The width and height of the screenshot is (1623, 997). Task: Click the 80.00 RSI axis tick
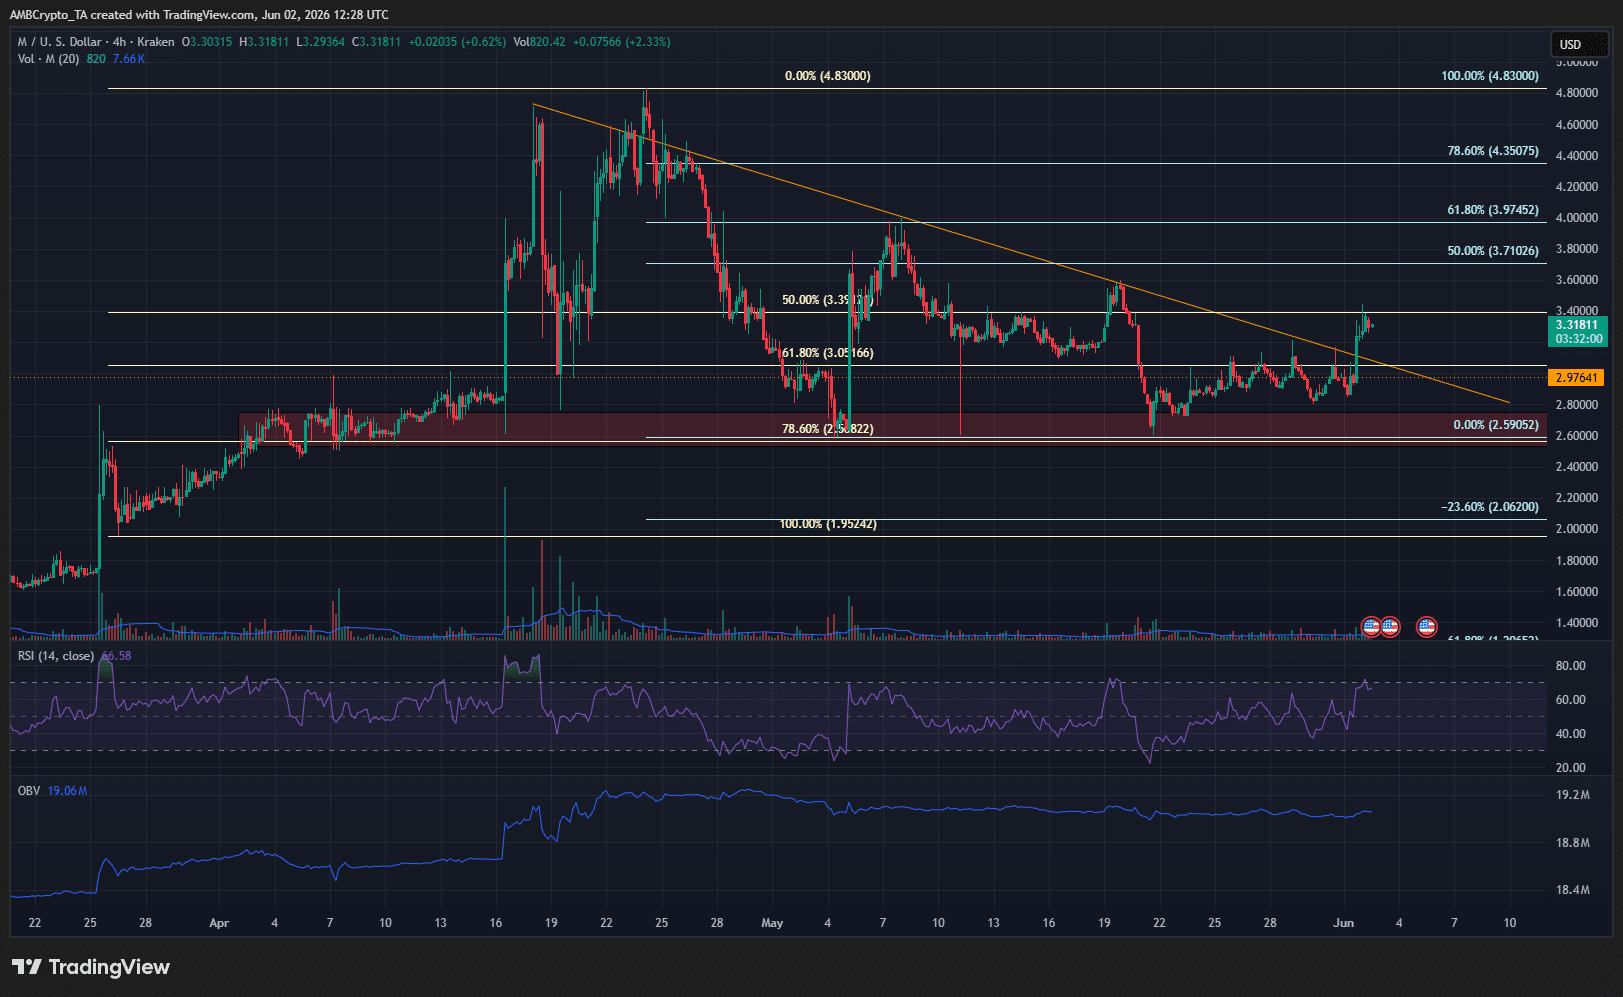(1570, 666)
